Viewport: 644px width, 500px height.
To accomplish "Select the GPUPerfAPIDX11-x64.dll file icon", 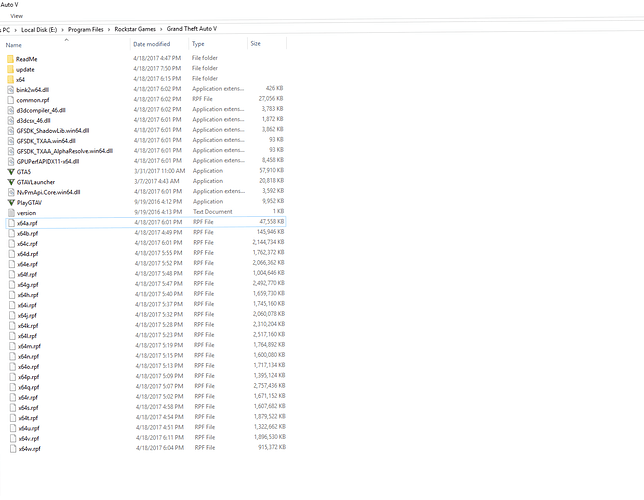I will coord(11,161).
